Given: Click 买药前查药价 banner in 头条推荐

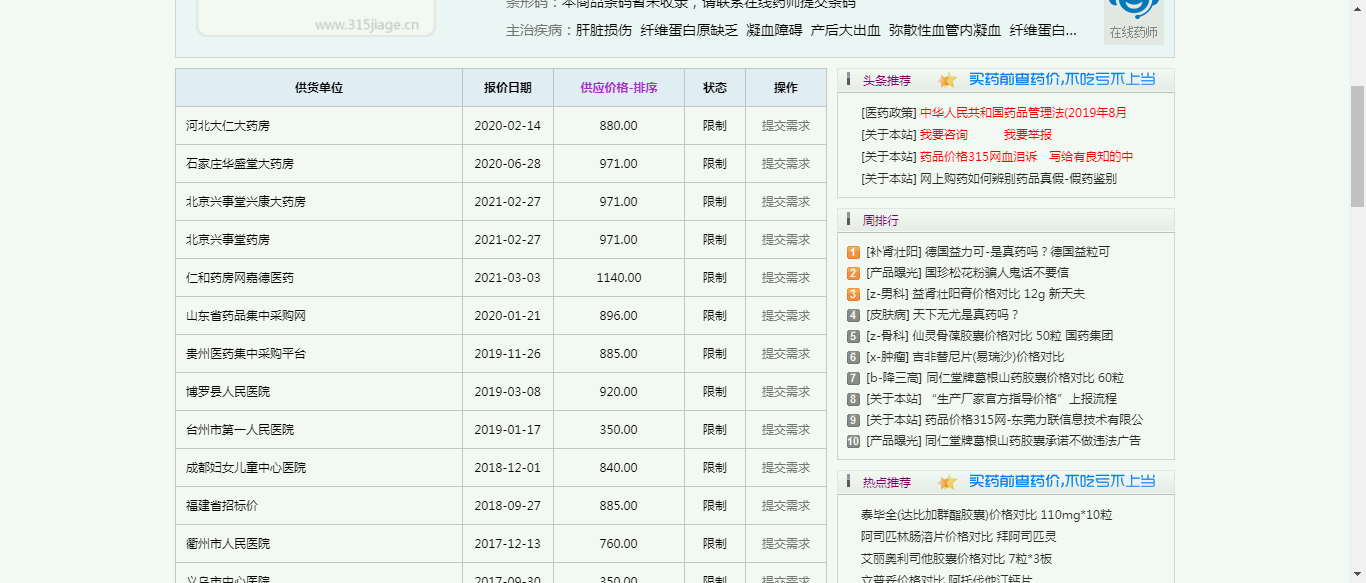Looking at the screenshot, I should click(1062, 79).
